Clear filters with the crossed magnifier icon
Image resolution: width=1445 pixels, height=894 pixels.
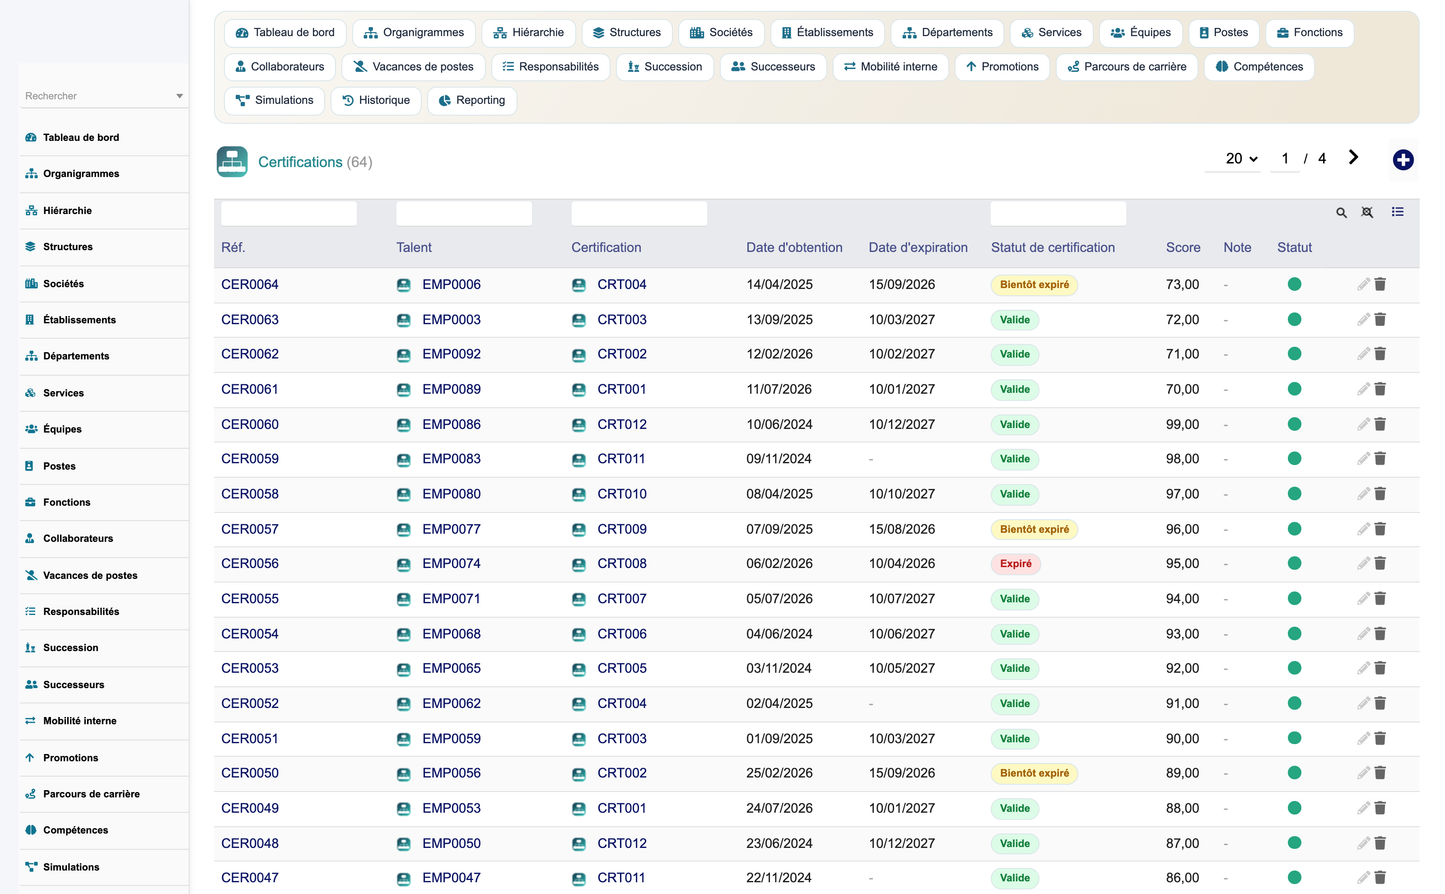point(1367,213)
